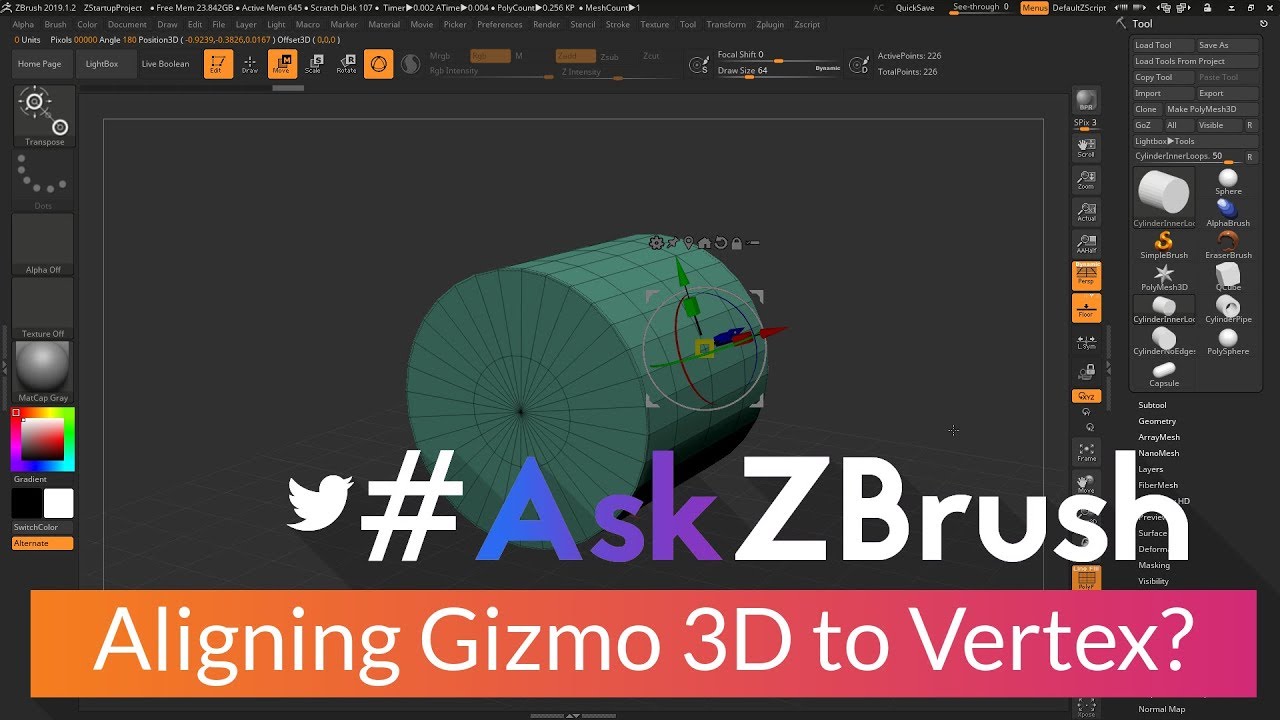This screenshot has height=720, width=1280.
Task: Select the SimpleBrush in the Tool palette
Action: (1163, 243)
